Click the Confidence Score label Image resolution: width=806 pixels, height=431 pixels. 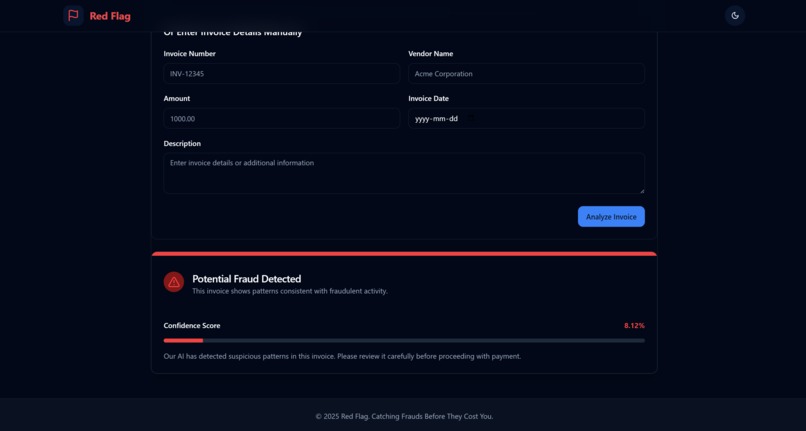(x=192, y=326)
